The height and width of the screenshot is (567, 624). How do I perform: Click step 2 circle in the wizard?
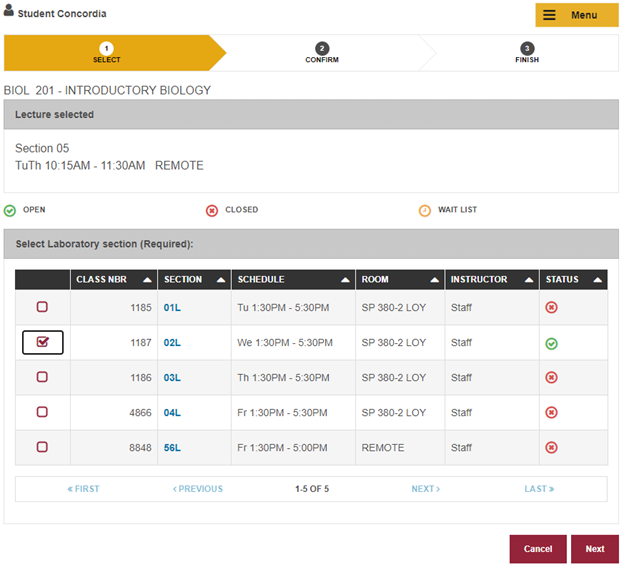[x=322, y=49]
